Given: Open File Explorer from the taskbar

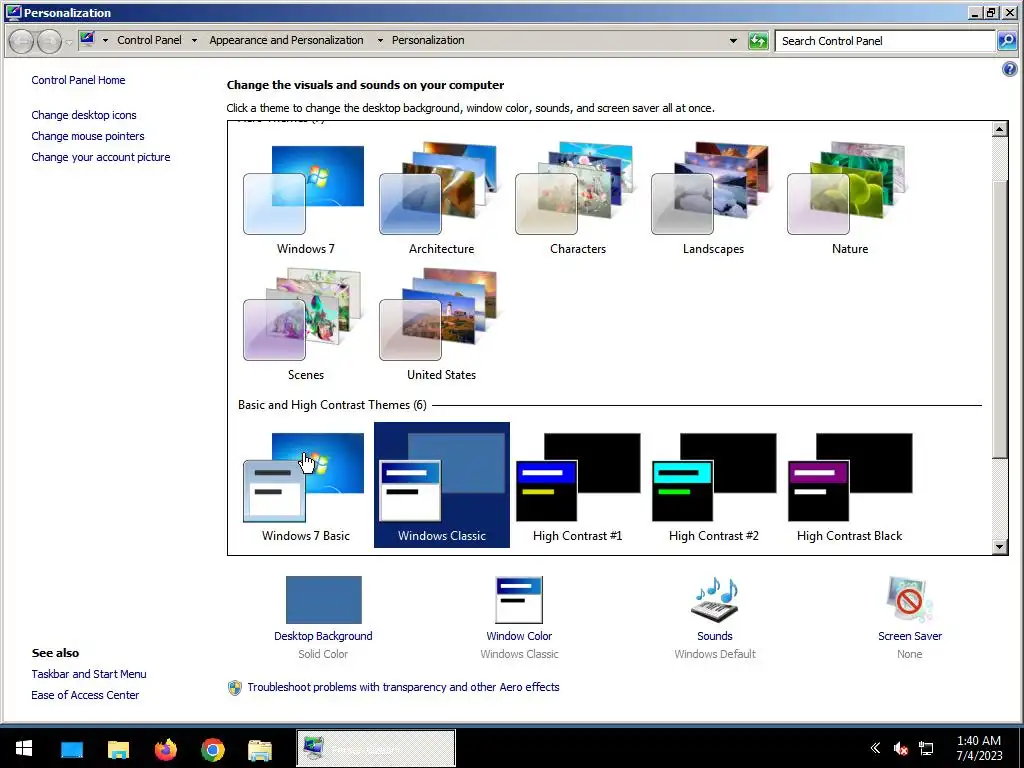Looking at the screenshot, I should click(118, 749).
